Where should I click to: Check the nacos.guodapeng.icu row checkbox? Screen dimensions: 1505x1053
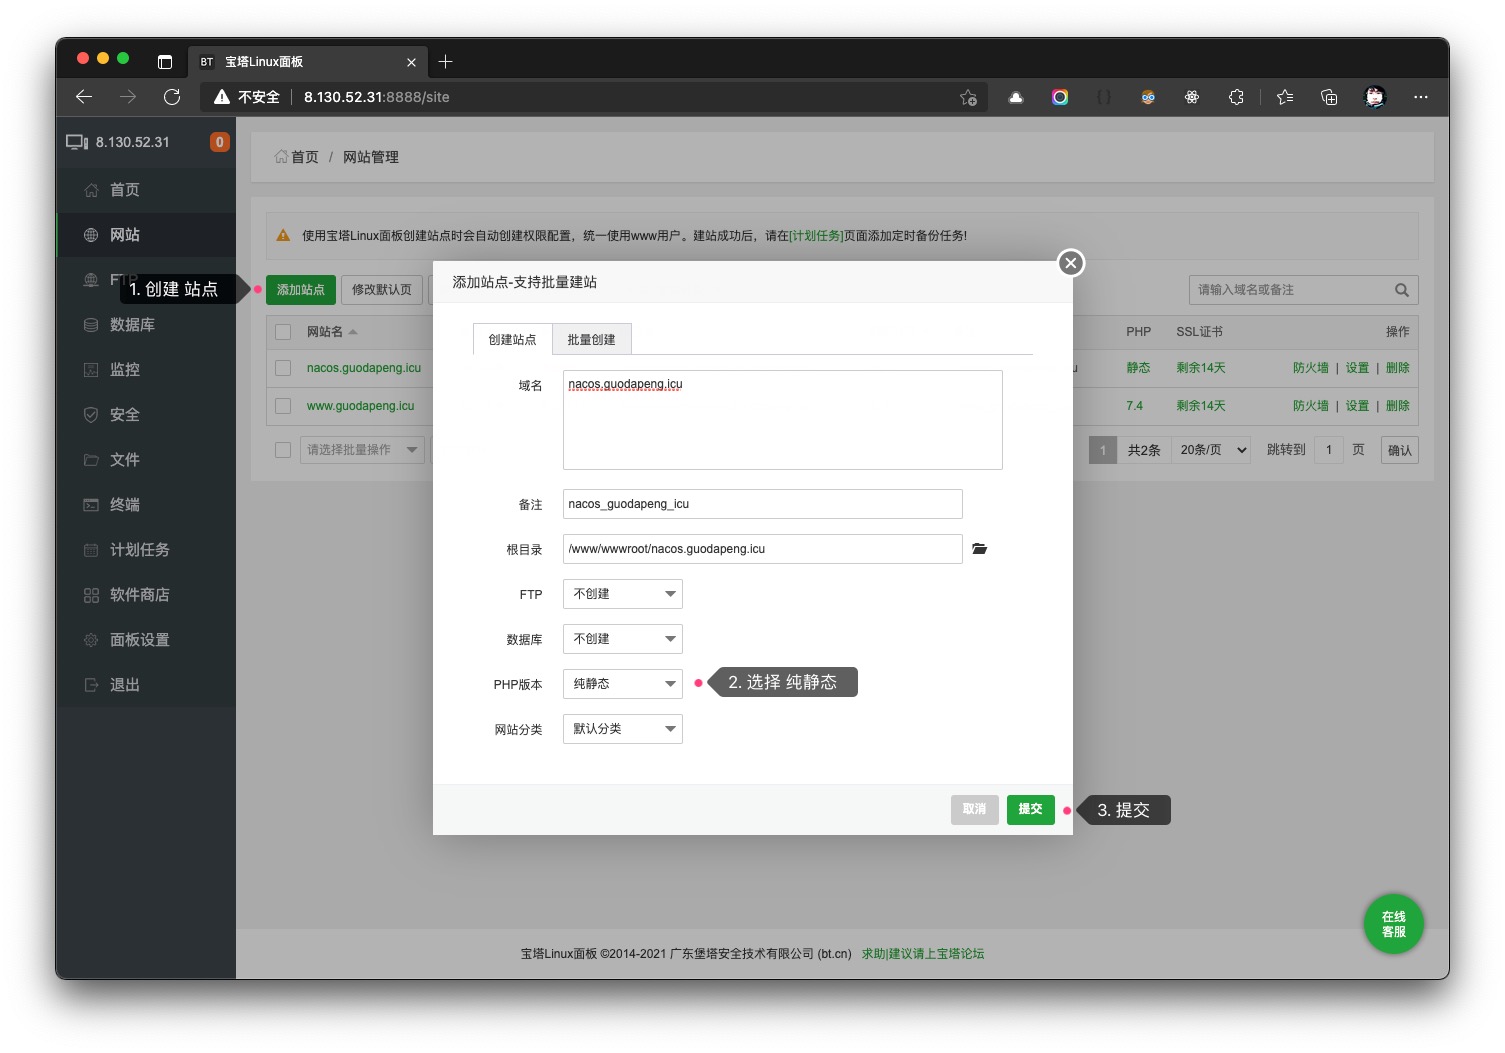pos(283,368)
